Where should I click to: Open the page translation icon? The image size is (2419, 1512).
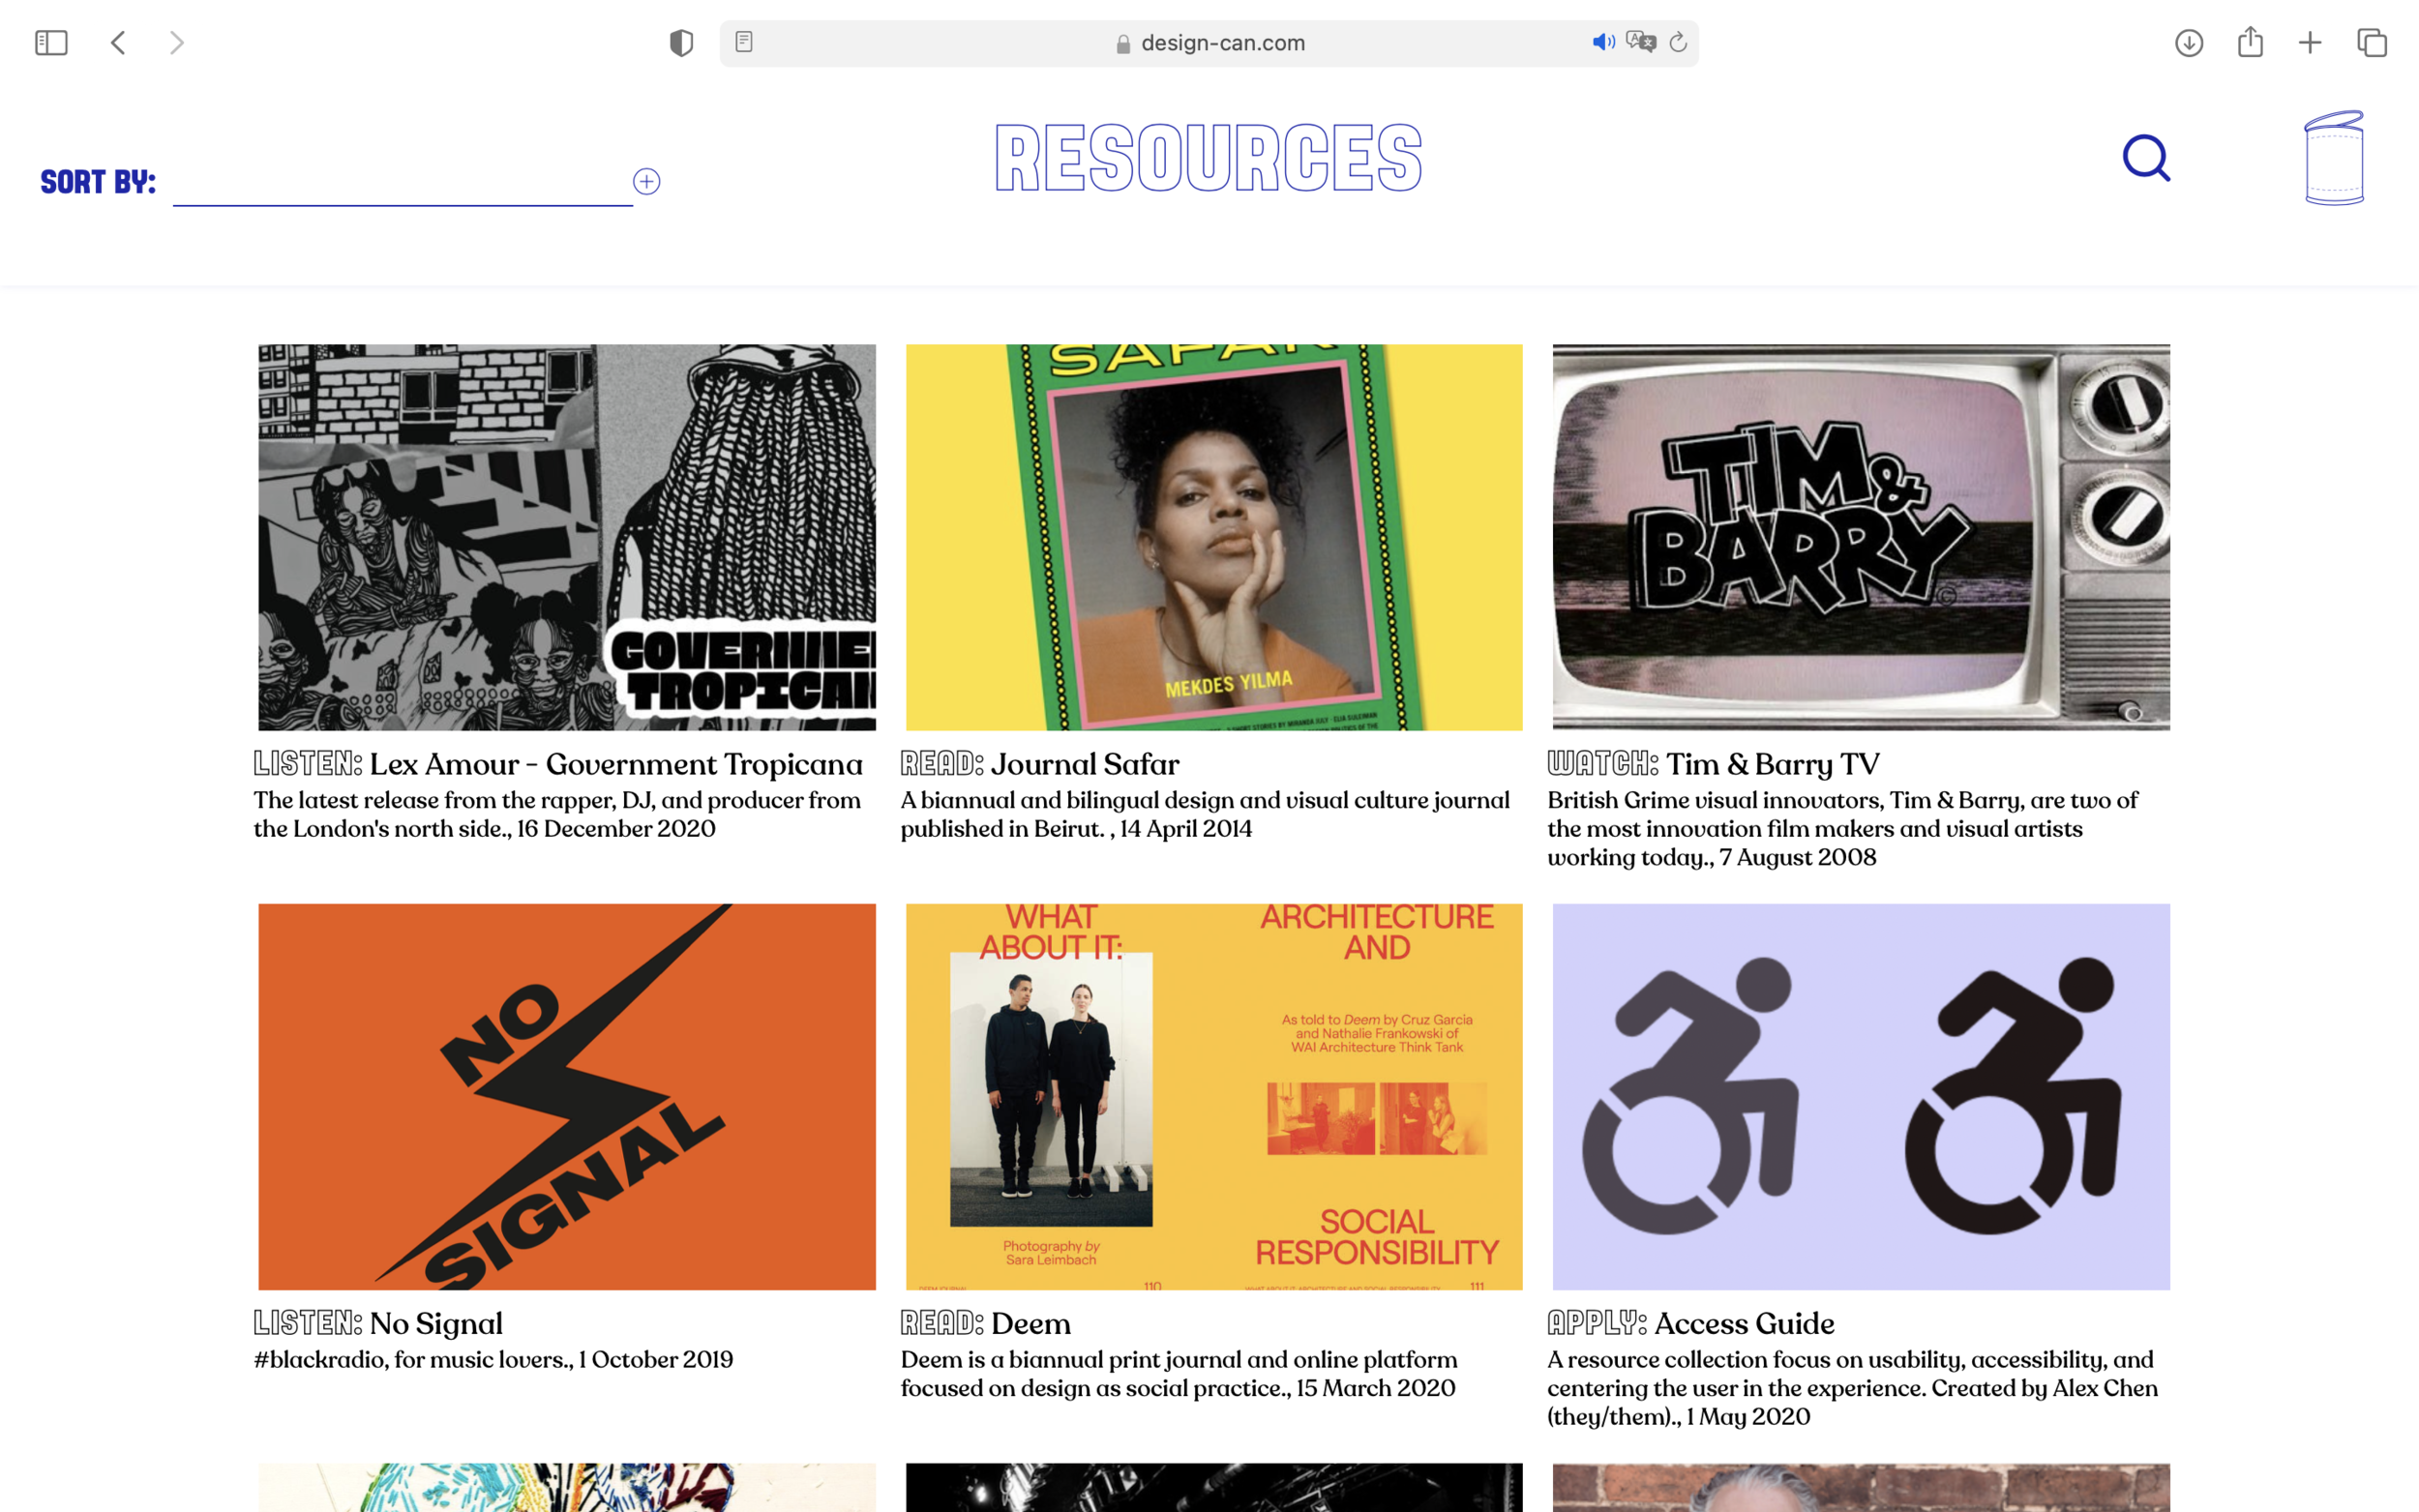pyautogui.click(x=1641, y=42)
